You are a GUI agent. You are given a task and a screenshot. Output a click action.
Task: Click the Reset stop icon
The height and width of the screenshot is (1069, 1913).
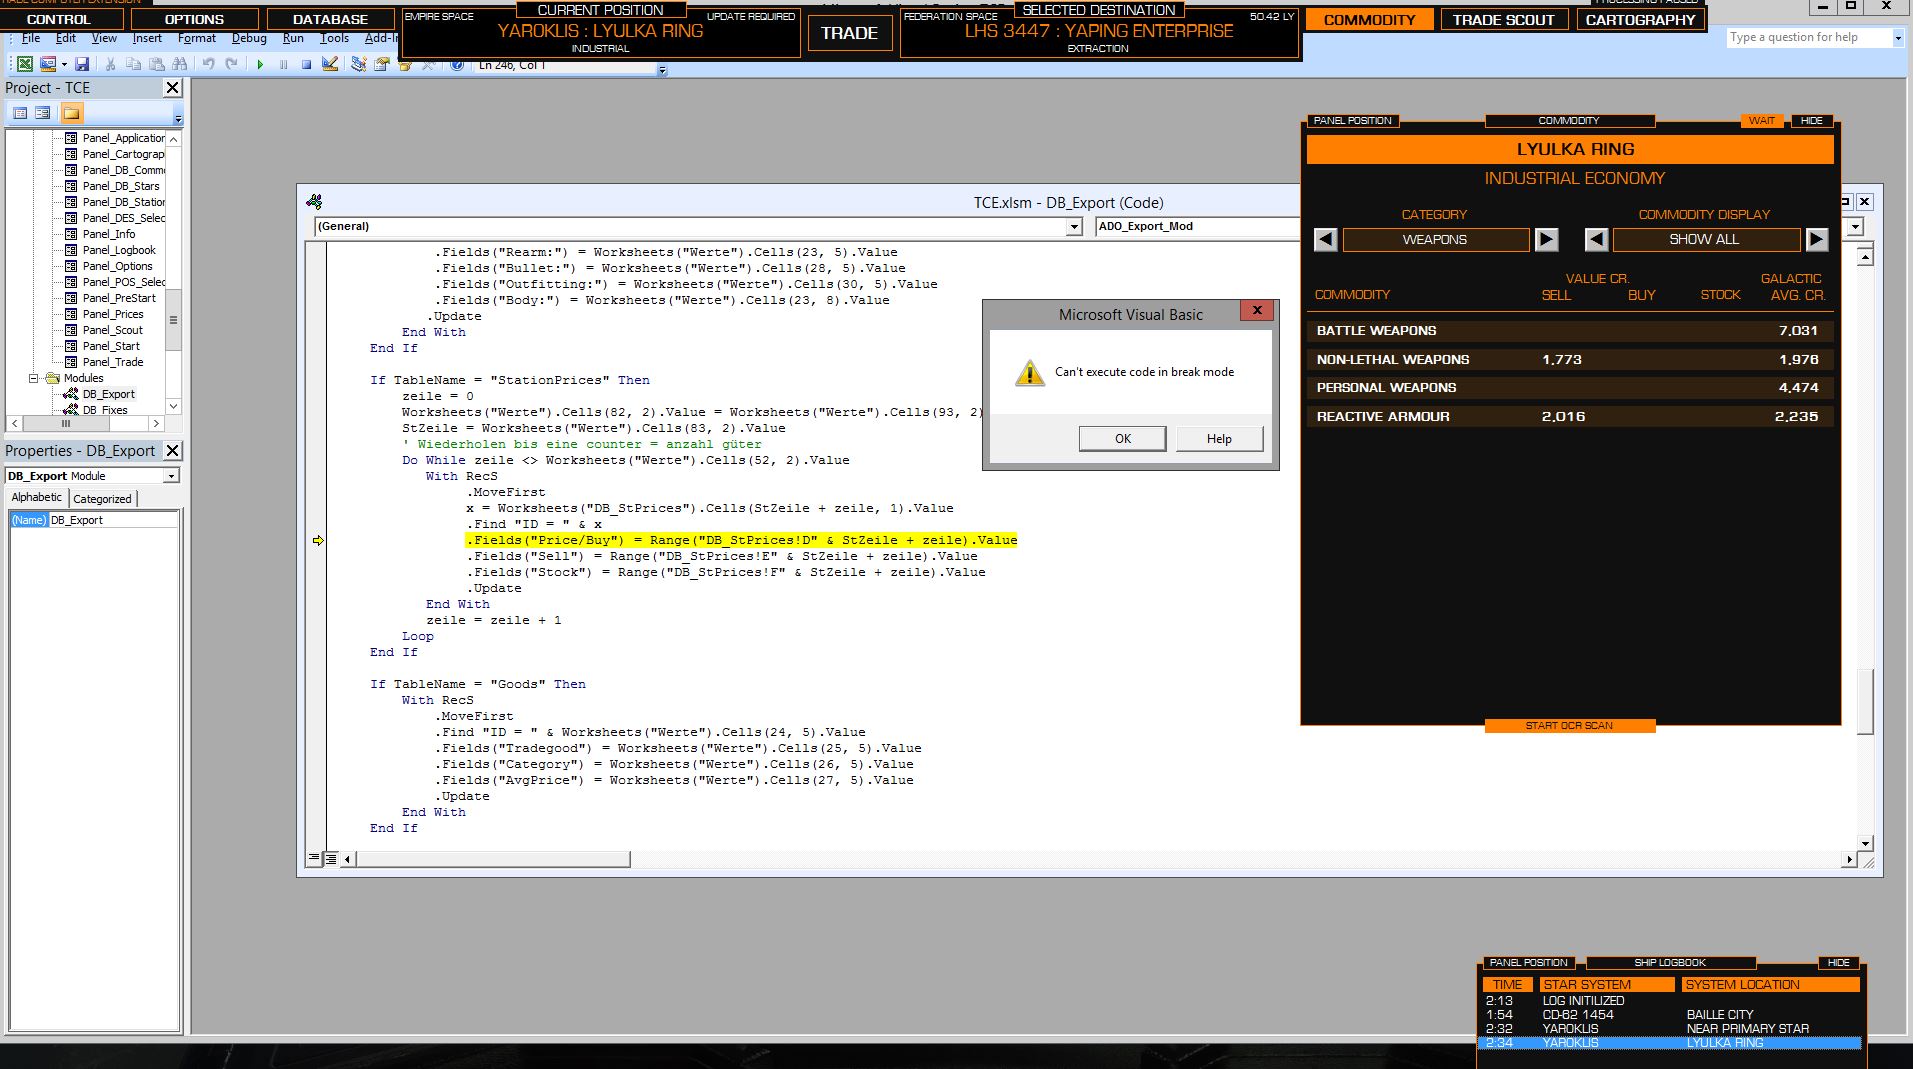pos(306,64)
